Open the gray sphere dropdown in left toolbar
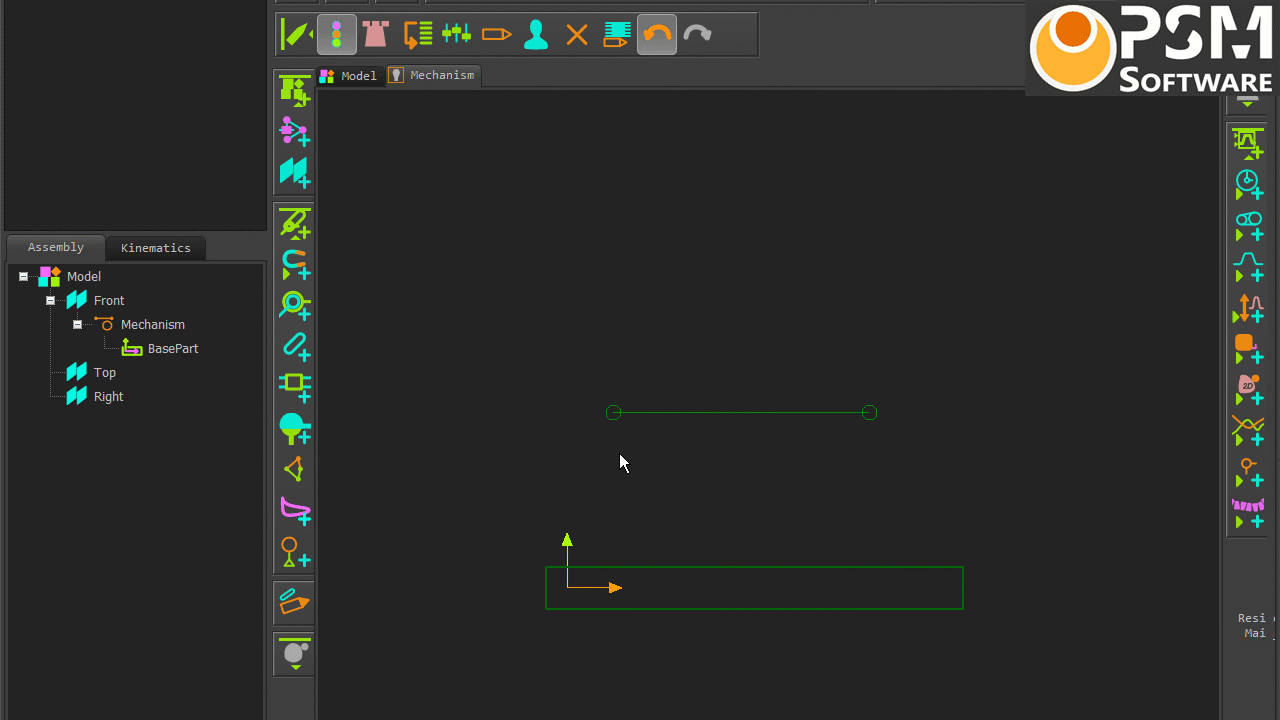 tap(294, 654)
